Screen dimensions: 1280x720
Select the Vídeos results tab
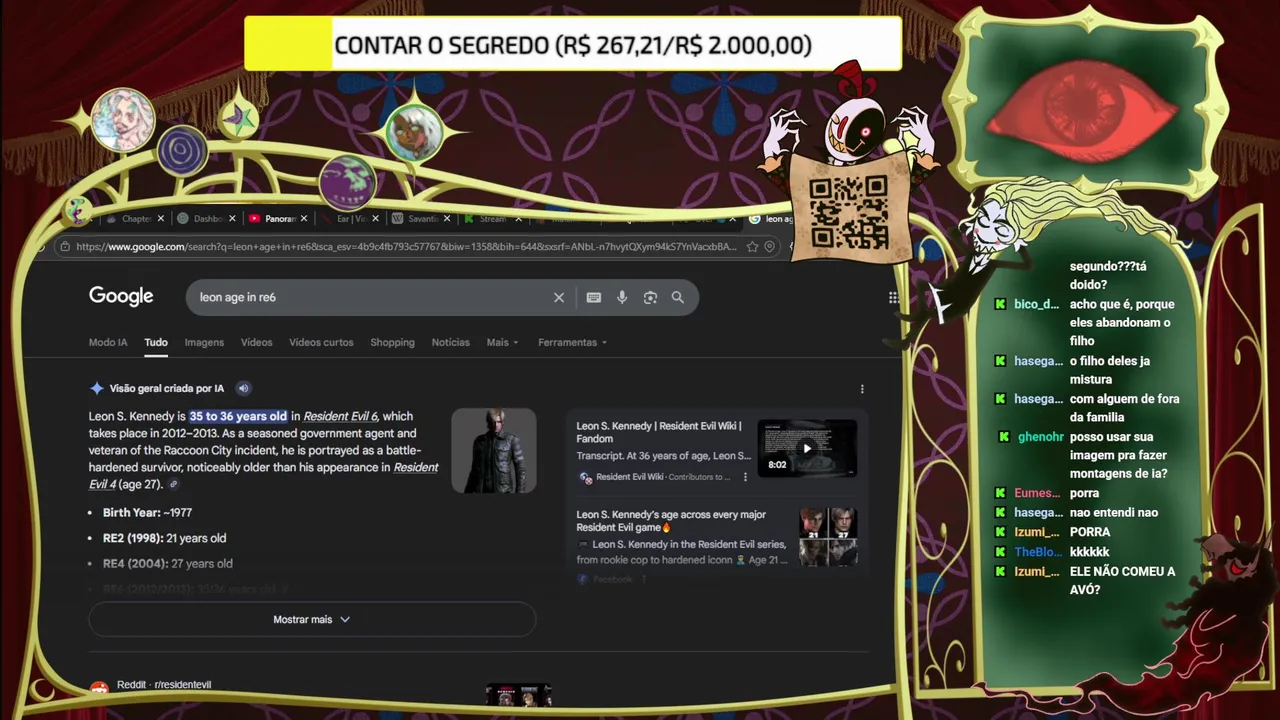[x=256, y=342]
